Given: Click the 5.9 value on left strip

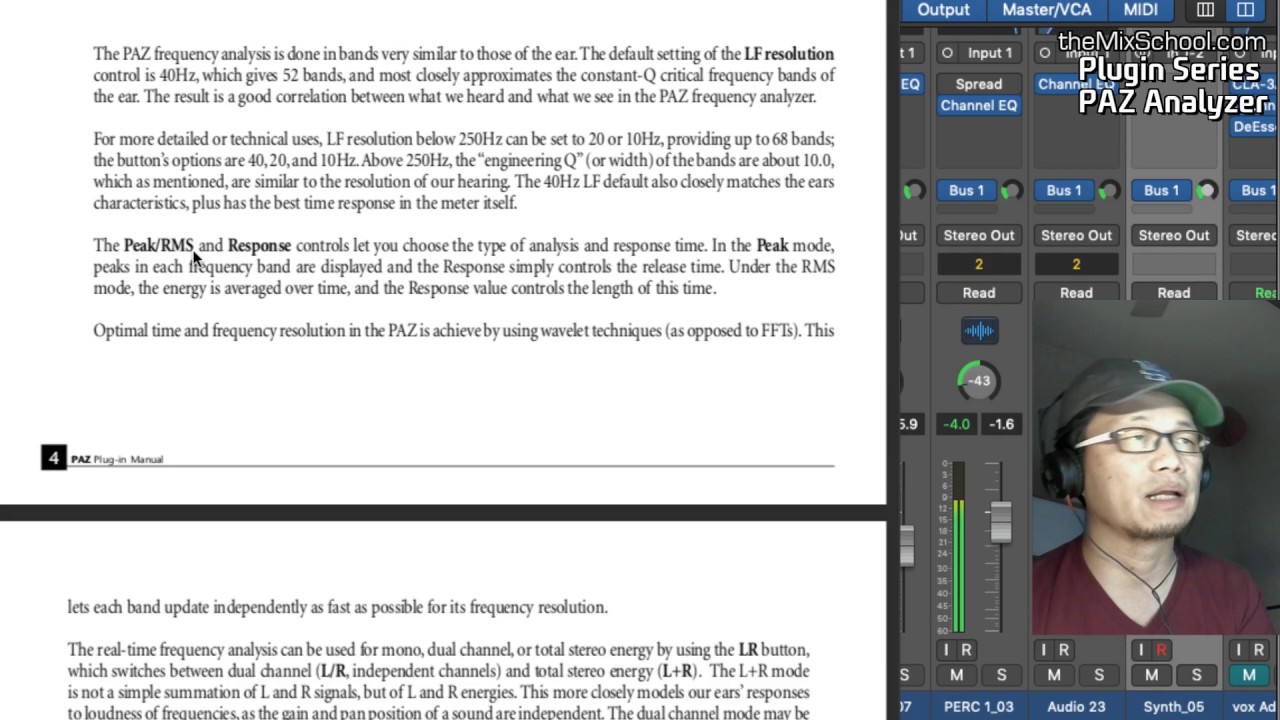Looking at the screenshot, I should click(x=908, y=424).
